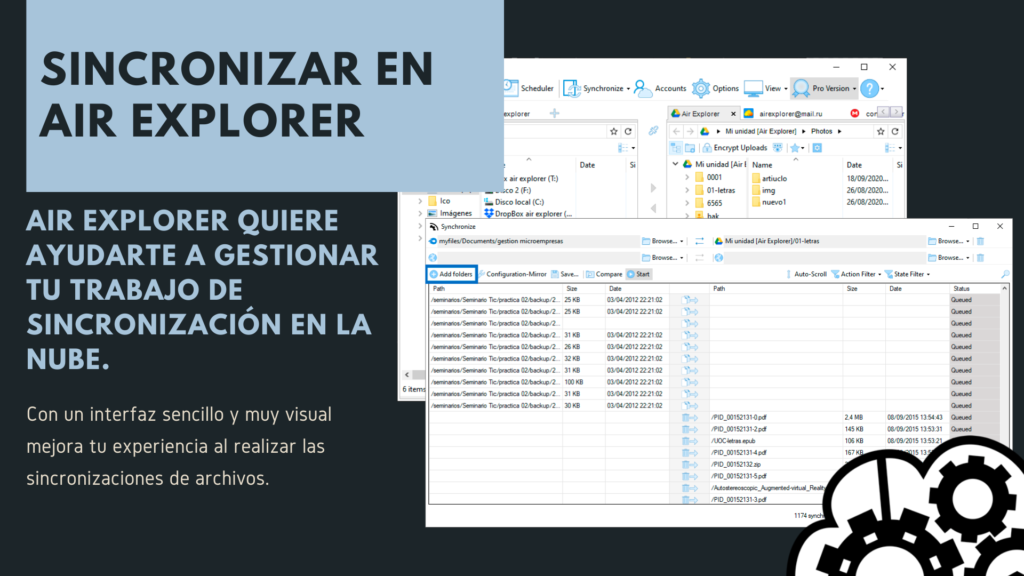The image size is (1024, 576).
Task: Expand the 0001 folder in the tree
Action: pos(687,178)
